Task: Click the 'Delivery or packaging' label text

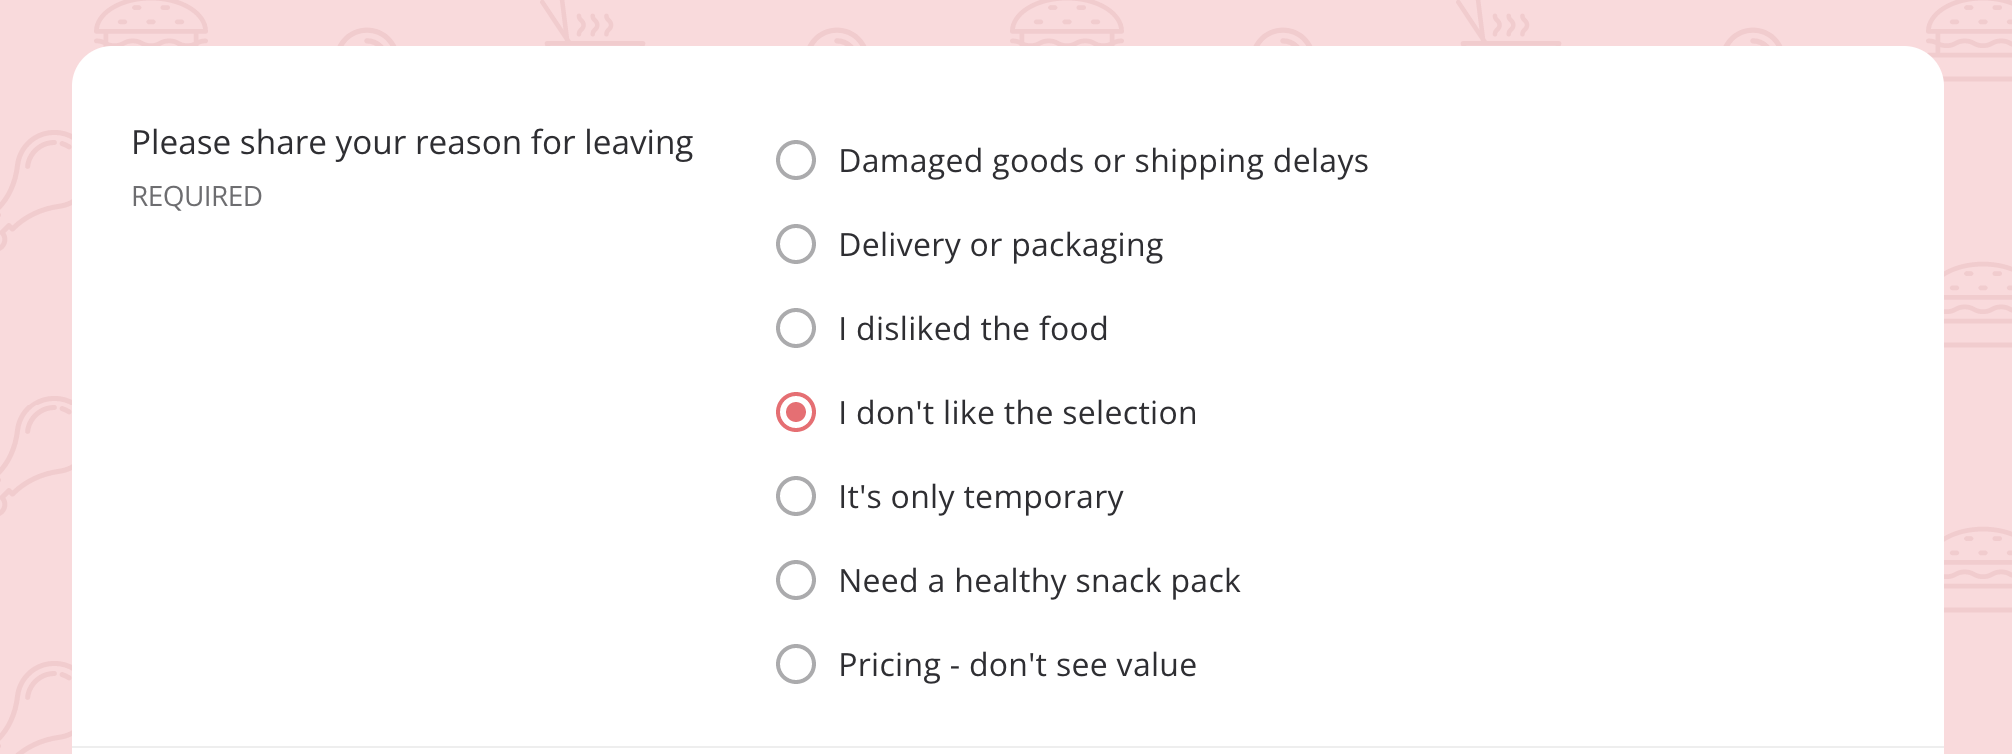Action: (x=1001, y=245)
